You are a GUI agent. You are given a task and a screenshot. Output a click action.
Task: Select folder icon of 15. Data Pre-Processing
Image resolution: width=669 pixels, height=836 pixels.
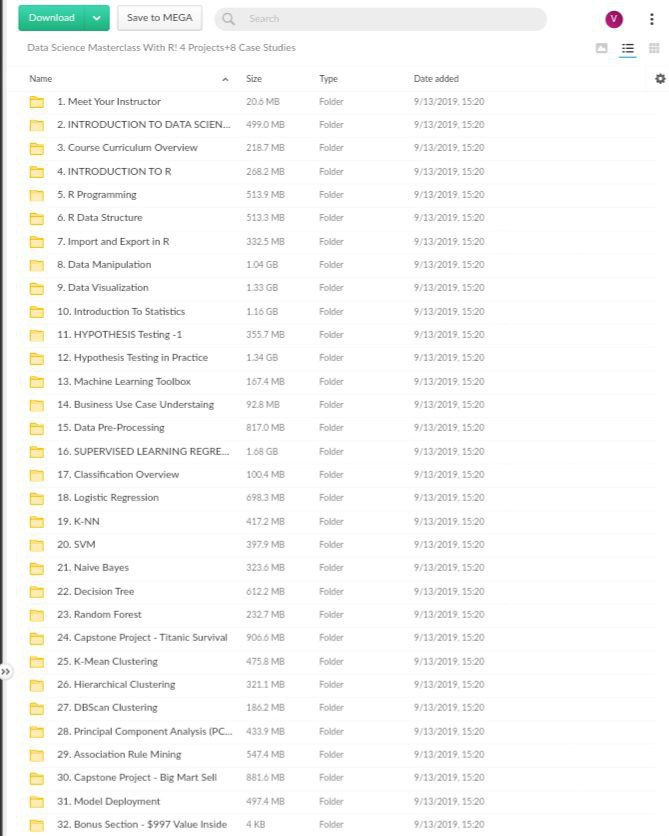tap(37, 428)
